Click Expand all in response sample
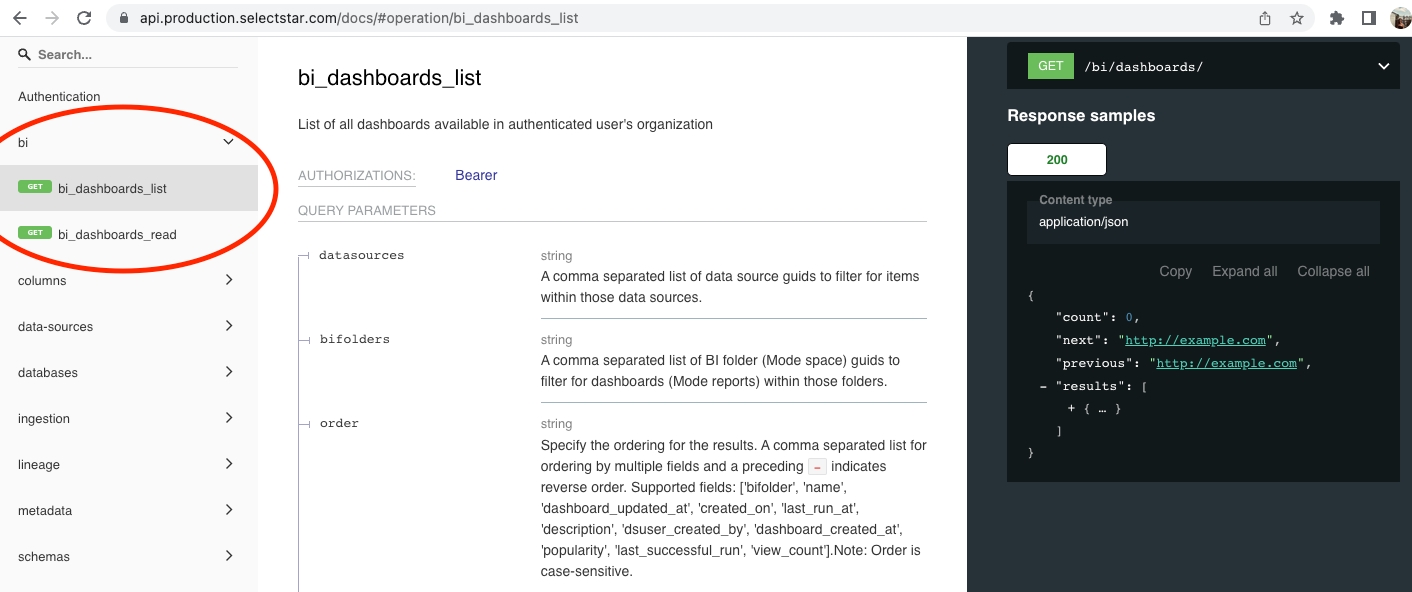Image resolution: width=1412 pixels, height=592 pixels. click(1244, 271)
